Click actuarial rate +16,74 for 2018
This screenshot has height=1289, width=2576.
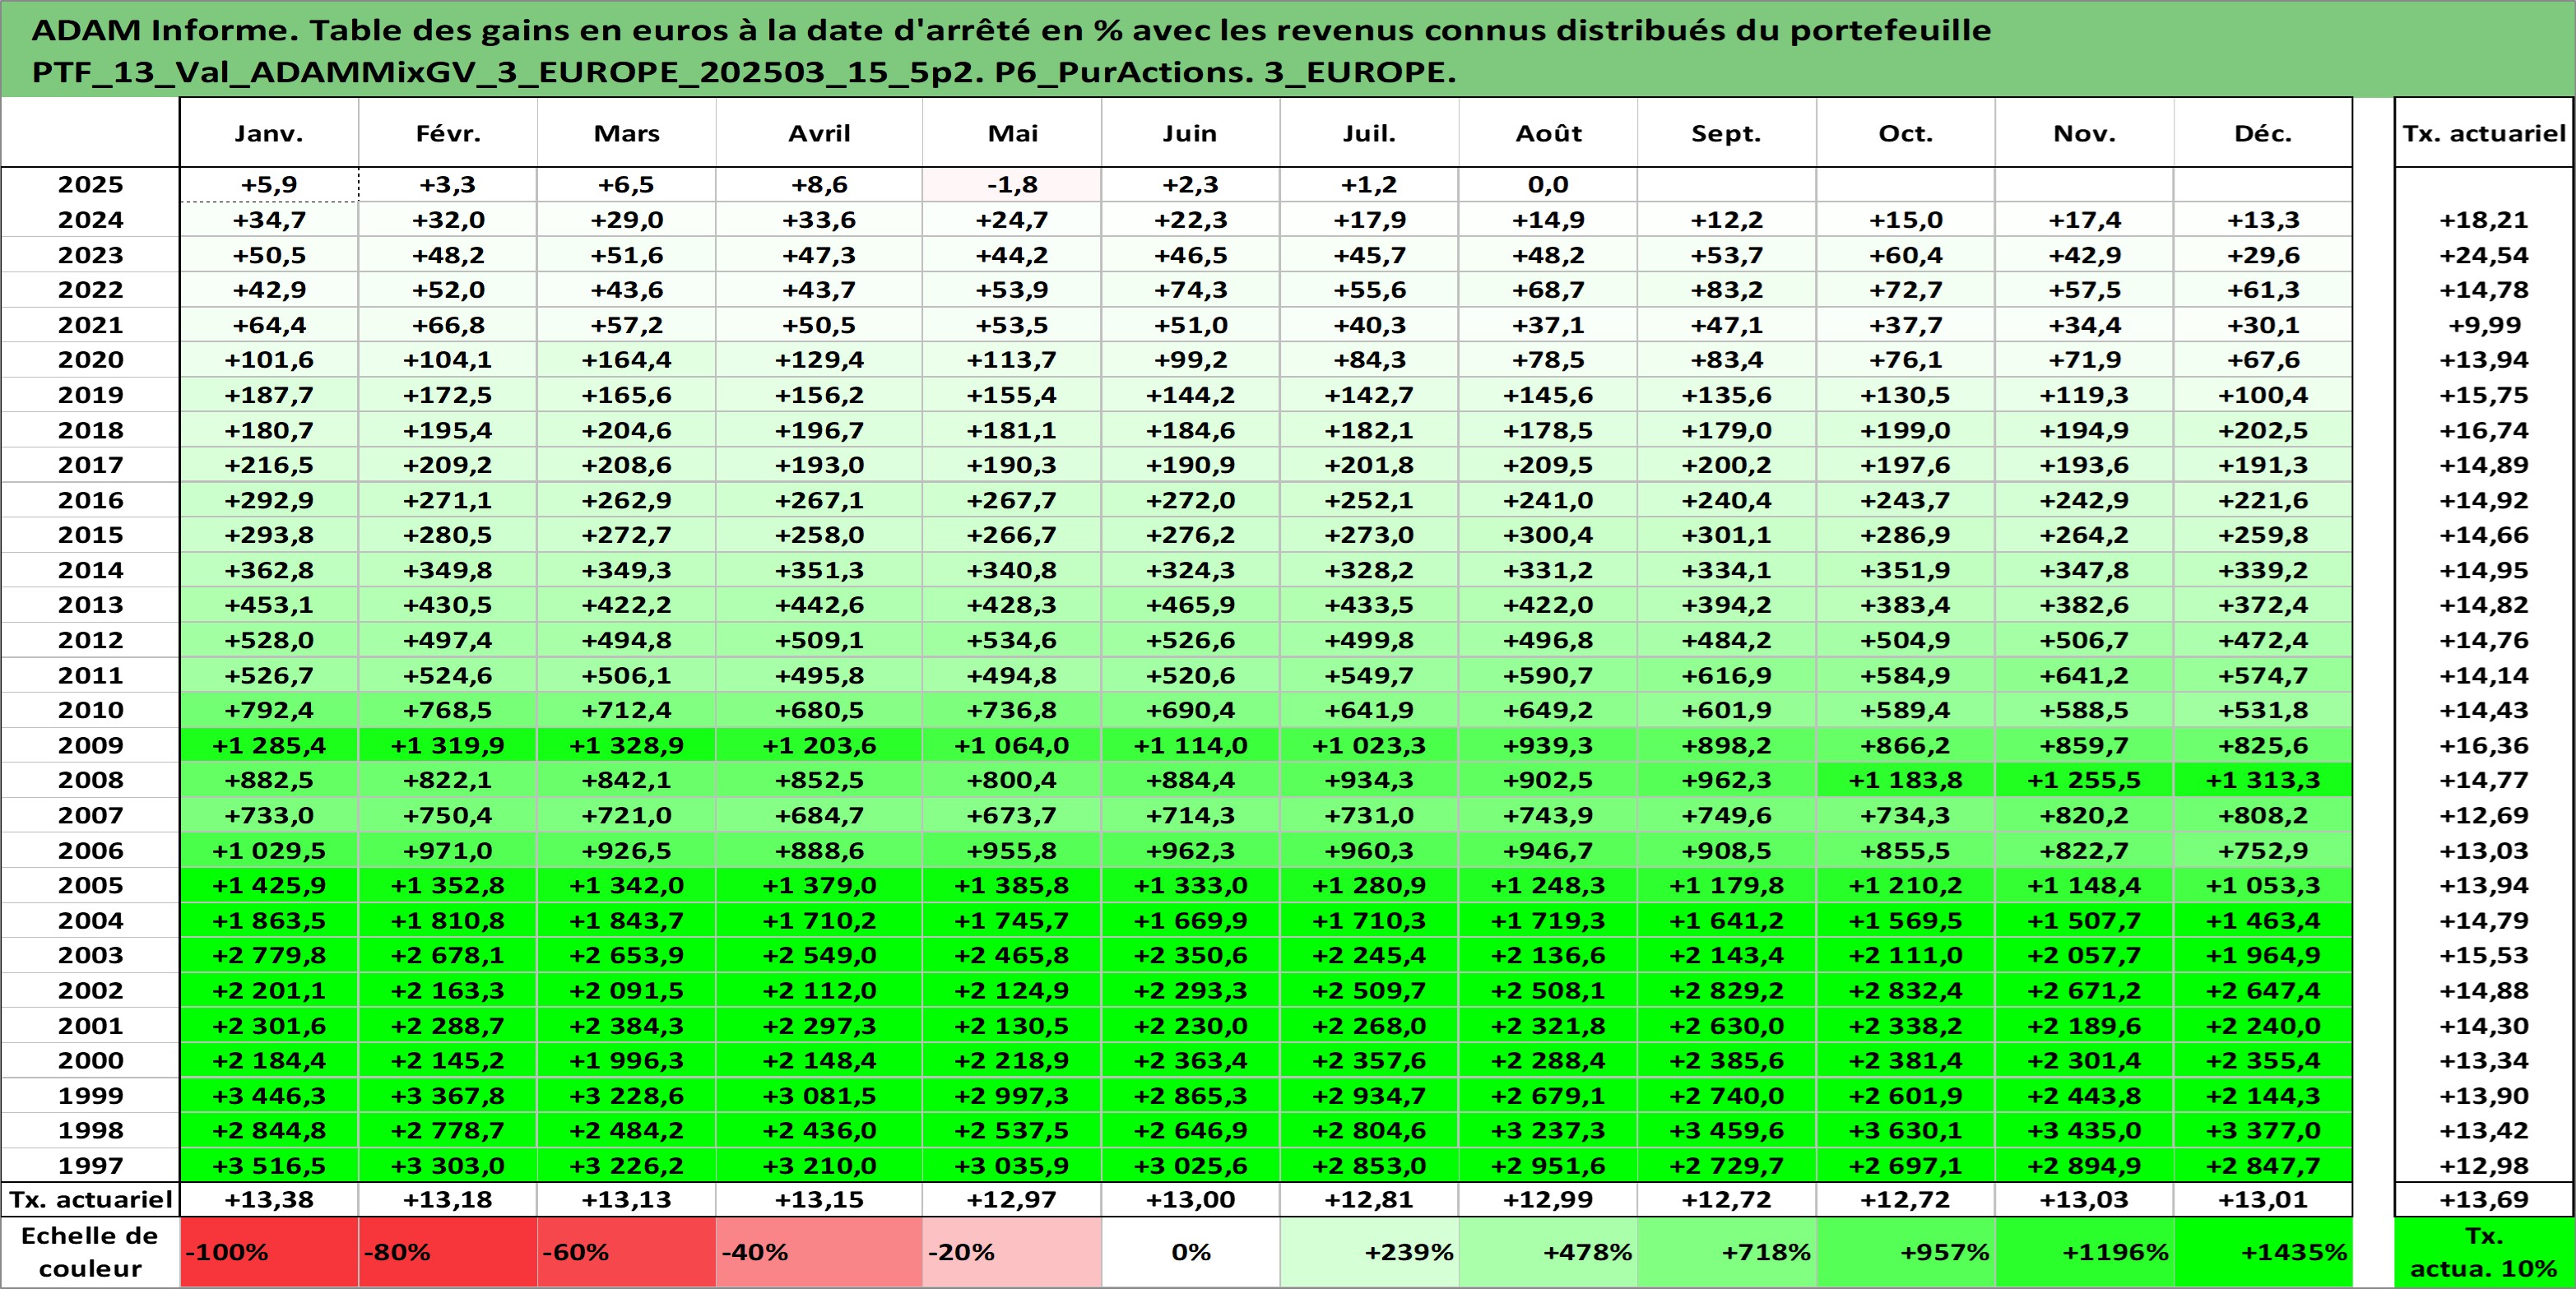[2484, 430]
